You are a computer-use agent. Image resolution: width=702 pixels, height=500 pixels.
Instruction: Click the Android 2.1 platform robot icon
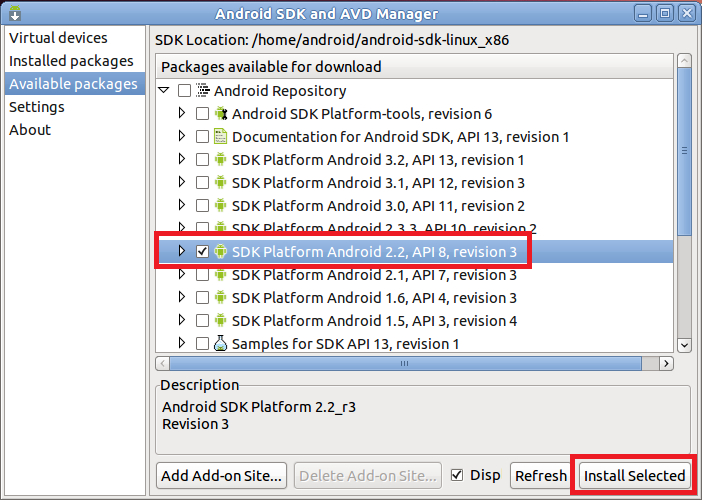pyautogui.click(x=220, y=274)
